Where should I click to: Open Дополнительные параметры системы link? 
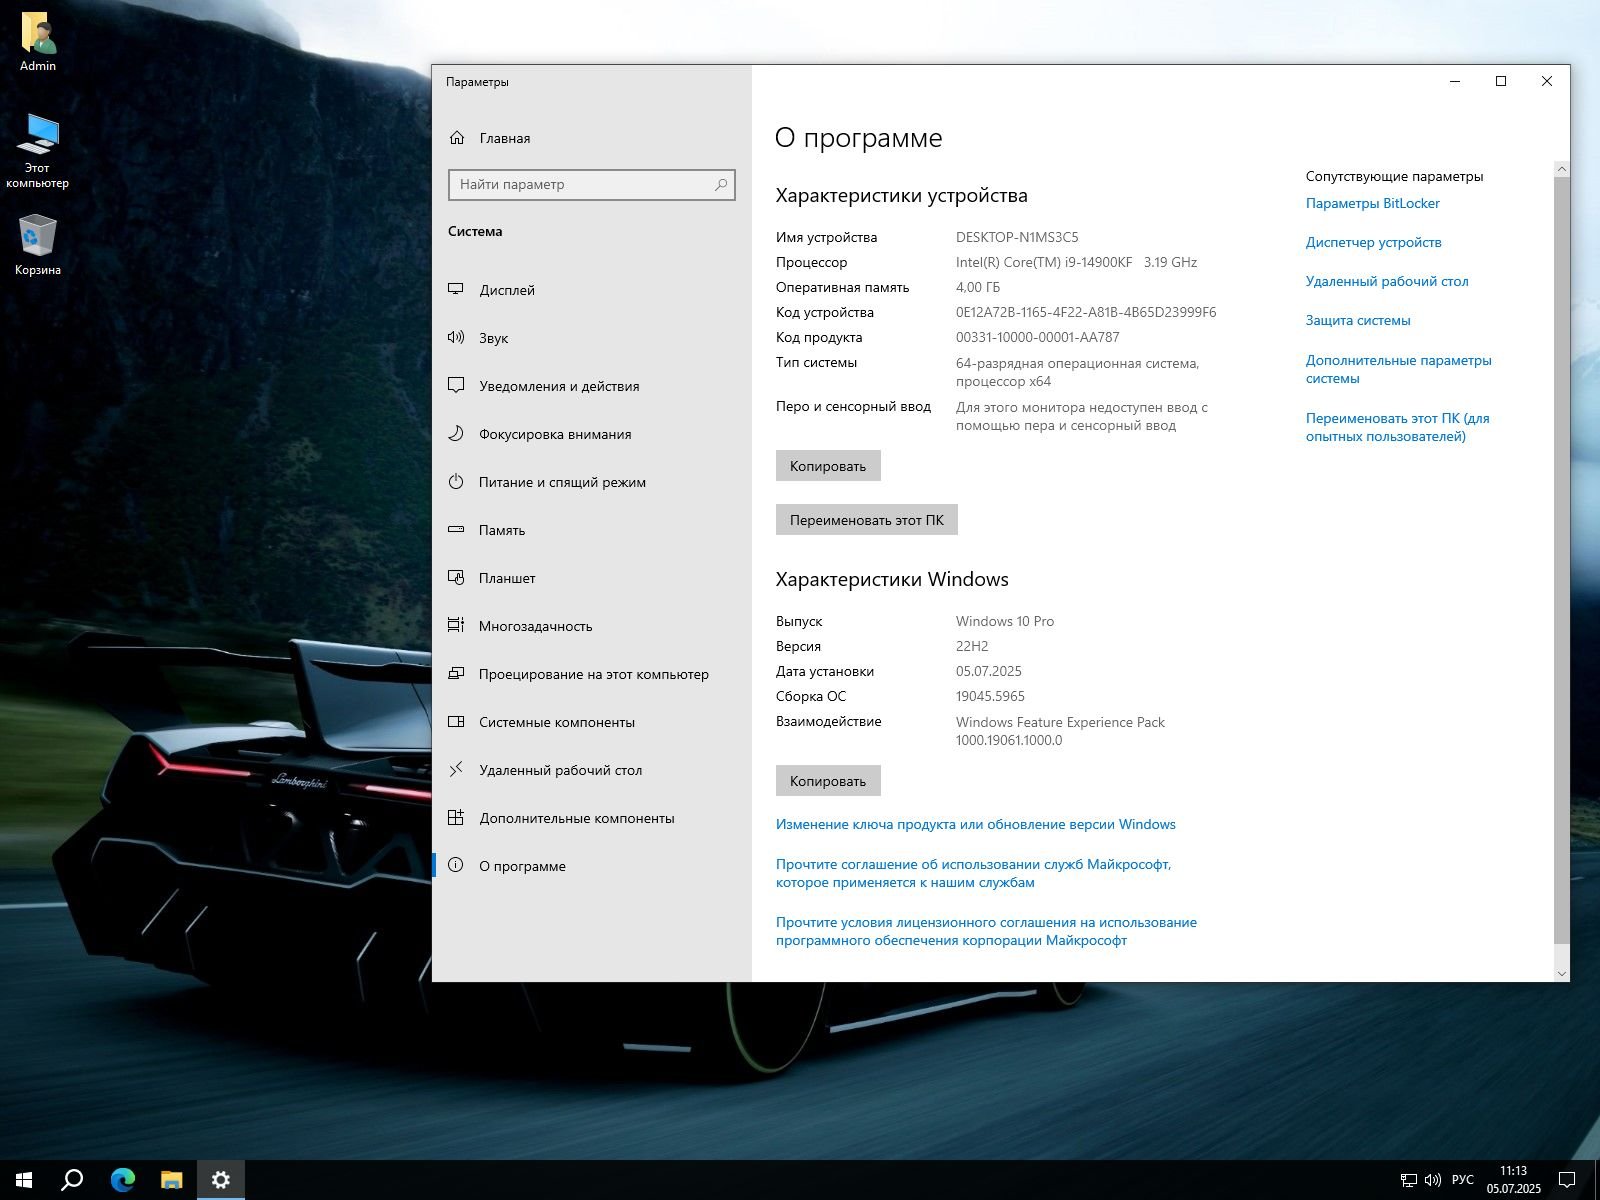tap(1398, 369)
